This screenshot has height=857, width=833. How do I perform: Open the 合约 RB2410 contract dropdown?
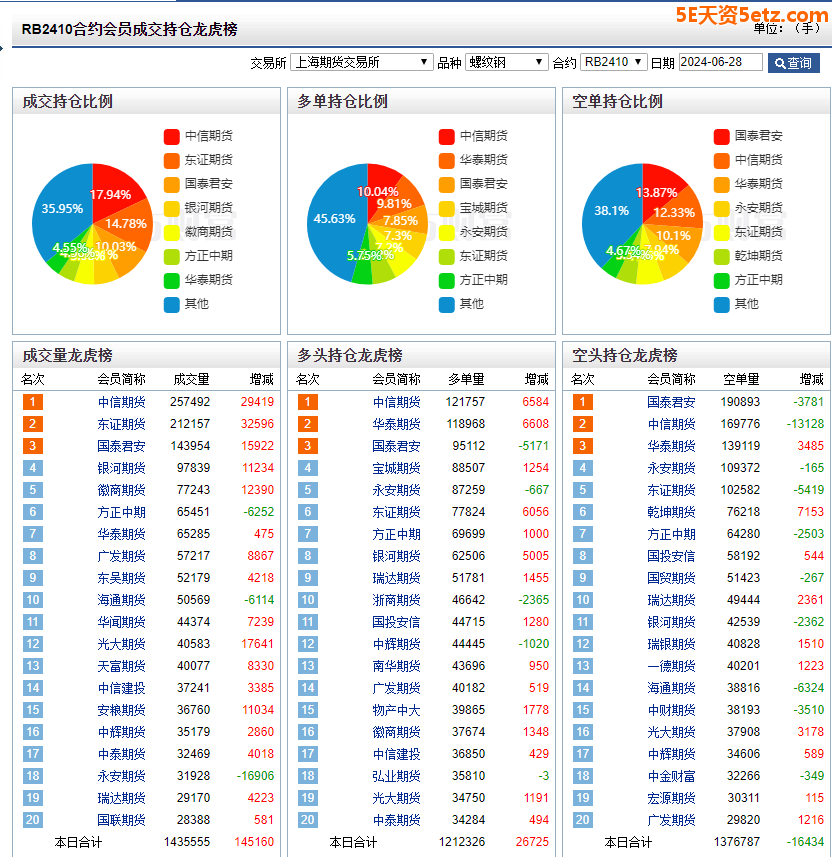coord(613,62)
